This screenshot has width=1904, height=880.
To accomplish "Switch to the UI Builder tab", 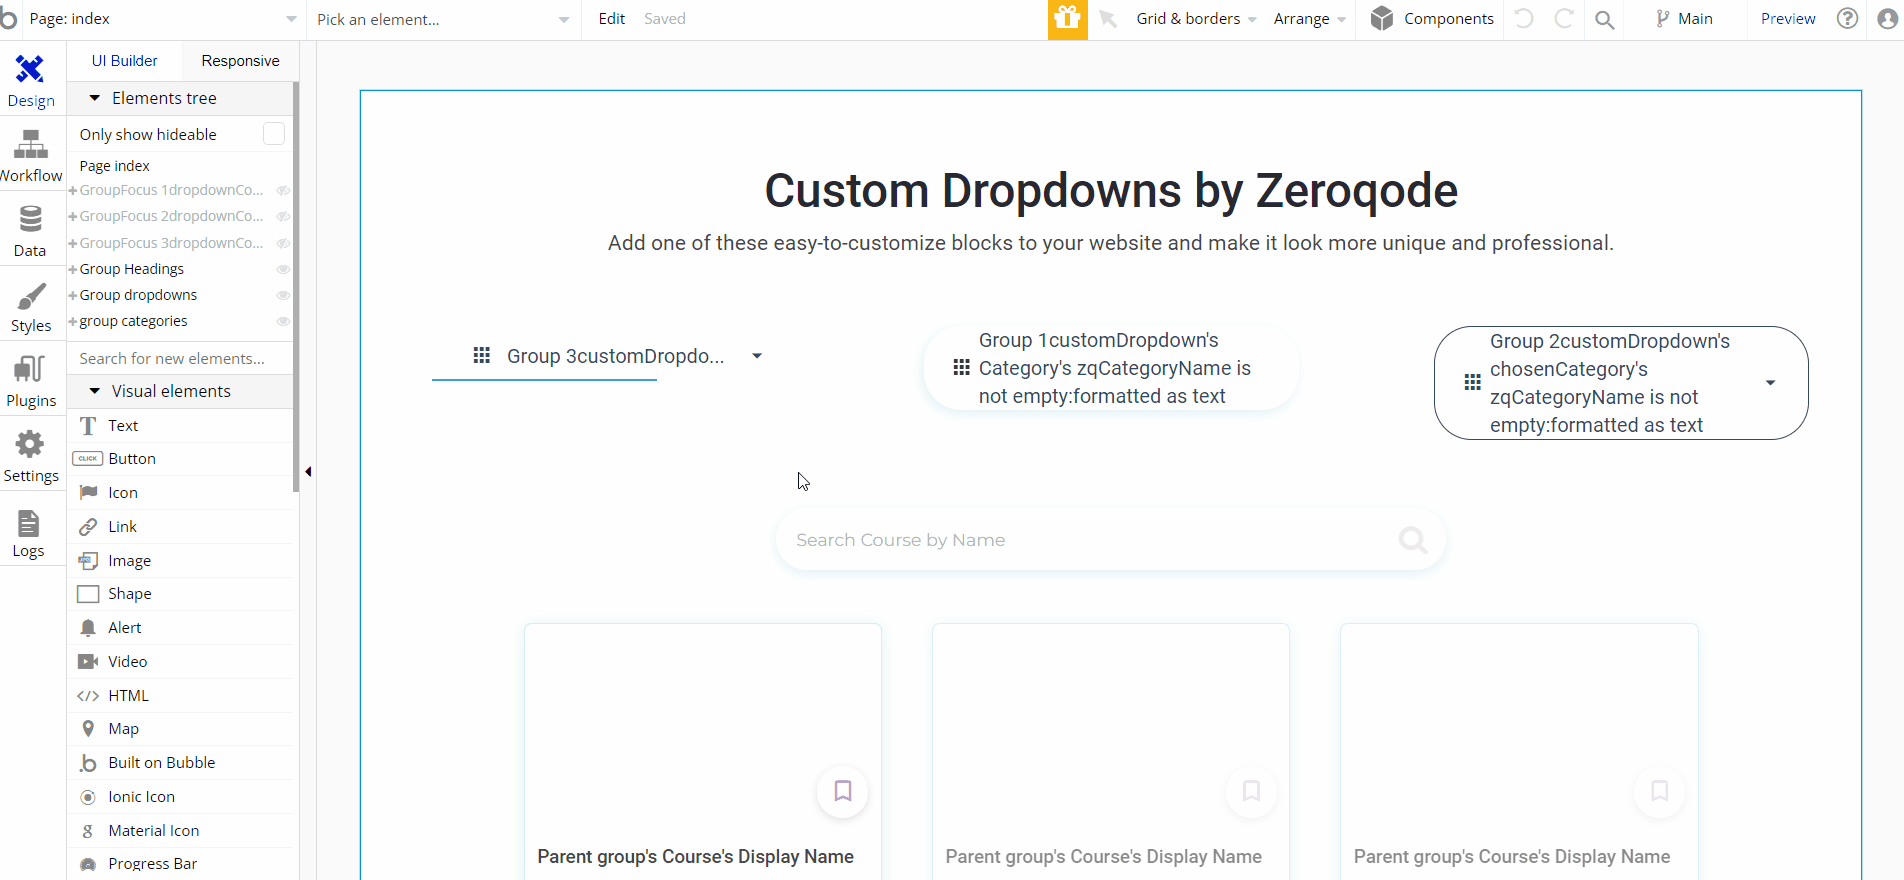I will coord(124,61).
